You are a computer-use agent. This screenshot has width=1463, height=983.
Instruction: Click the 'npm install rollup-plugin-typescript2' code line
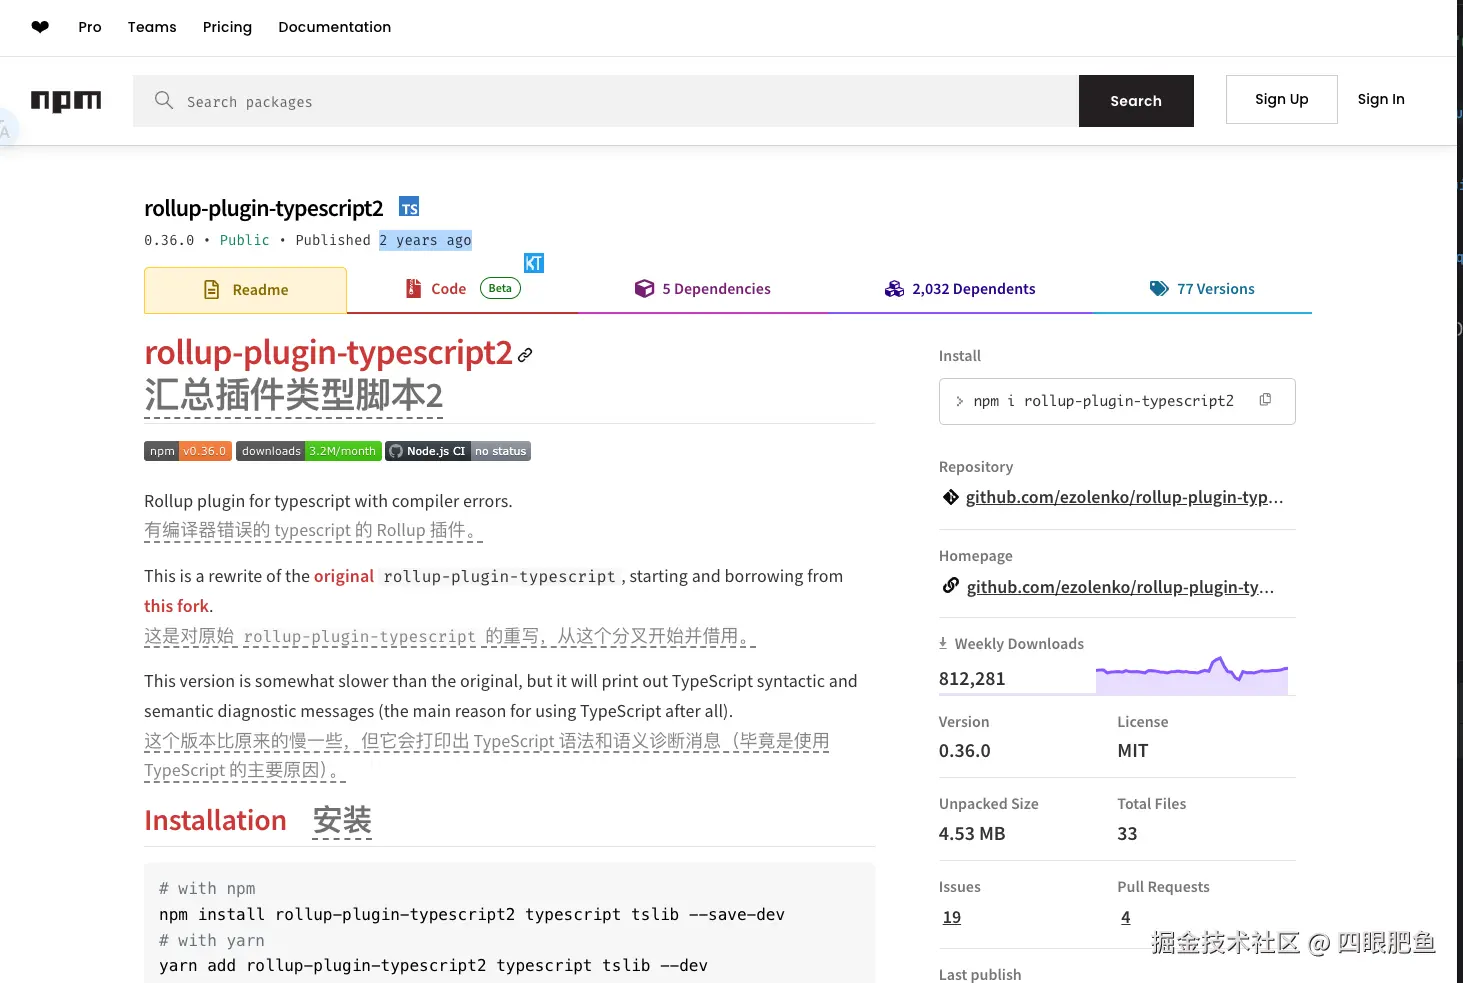[472, 915]
